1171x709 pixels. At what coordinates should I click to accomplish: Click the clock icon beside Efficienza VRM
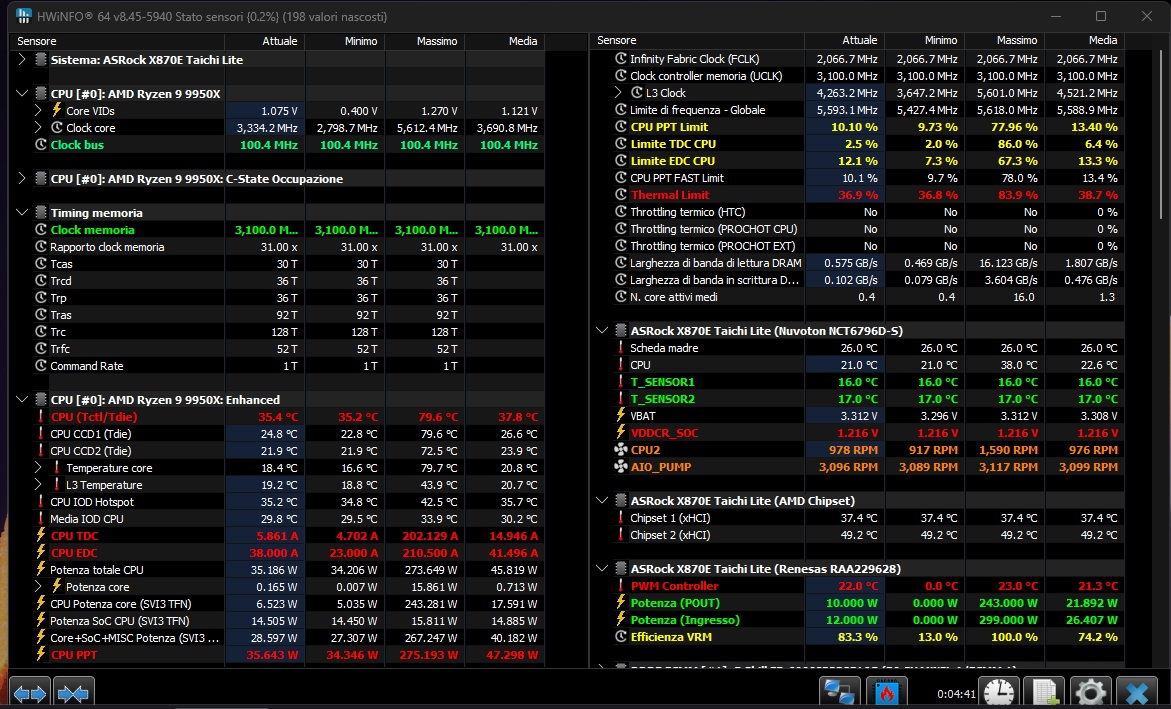(621, 637)
